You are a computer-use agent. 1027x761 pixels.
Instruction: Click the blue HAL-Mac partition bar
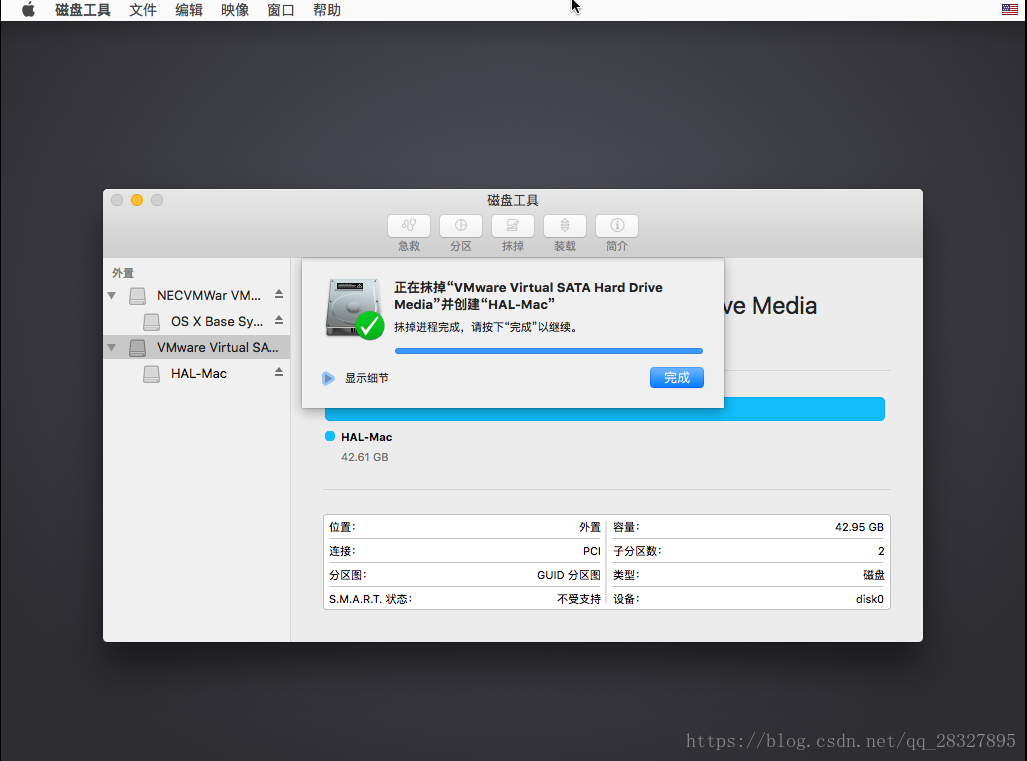pos(605,409)
